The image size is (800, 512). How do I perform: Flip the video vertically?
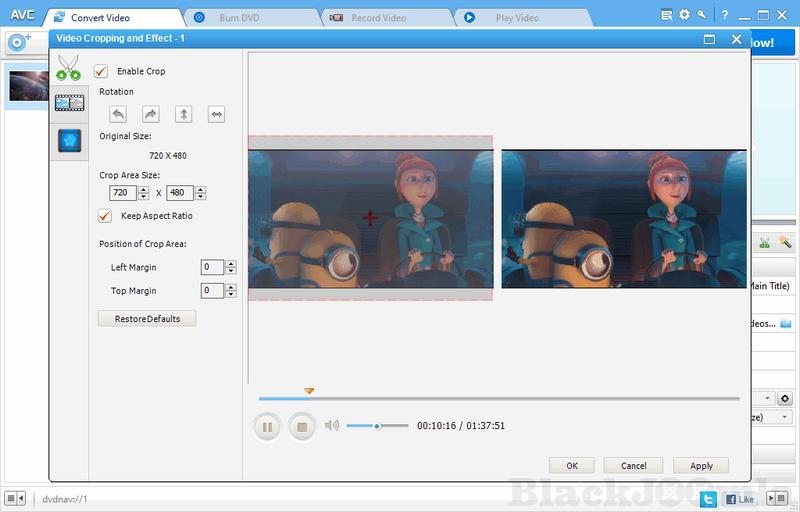[x=184, y=115]
